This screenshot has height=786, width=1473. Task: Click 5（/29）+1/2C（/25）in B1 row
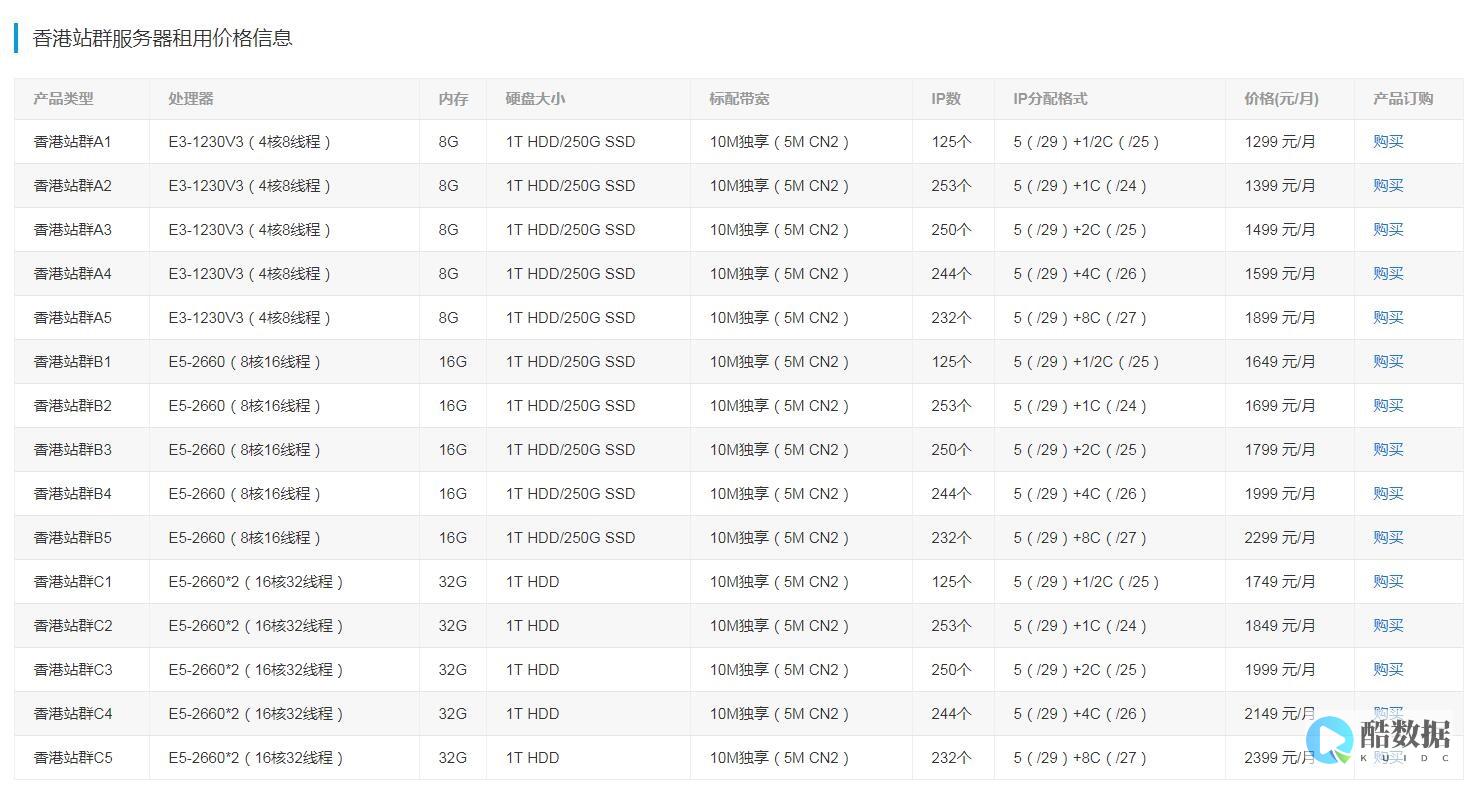(x=1087, y=362)
